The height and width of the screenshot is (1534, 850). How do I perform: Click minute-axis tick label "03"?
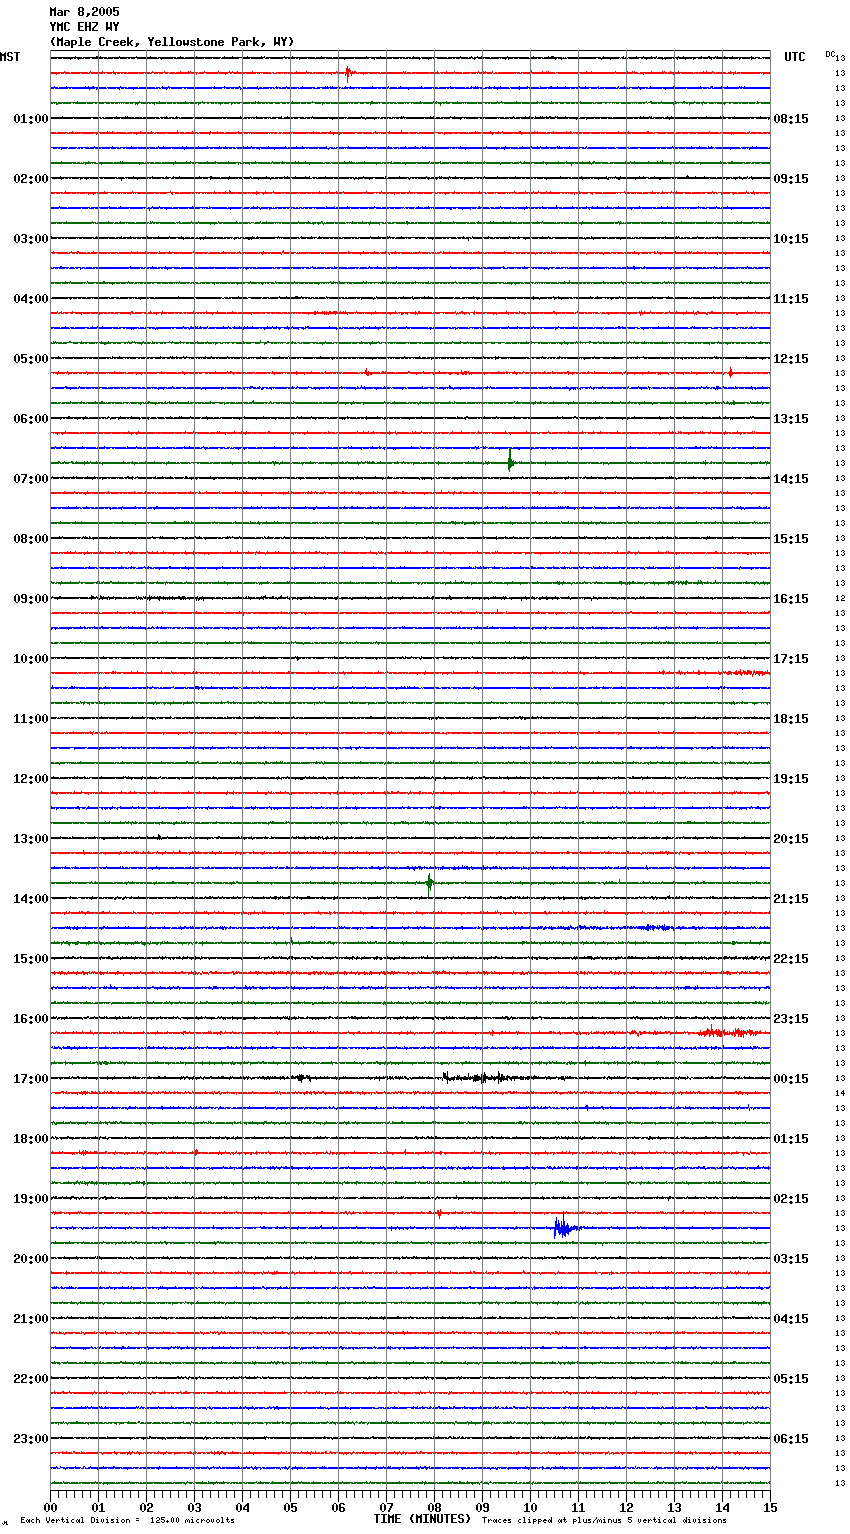tap(194, 1507)
